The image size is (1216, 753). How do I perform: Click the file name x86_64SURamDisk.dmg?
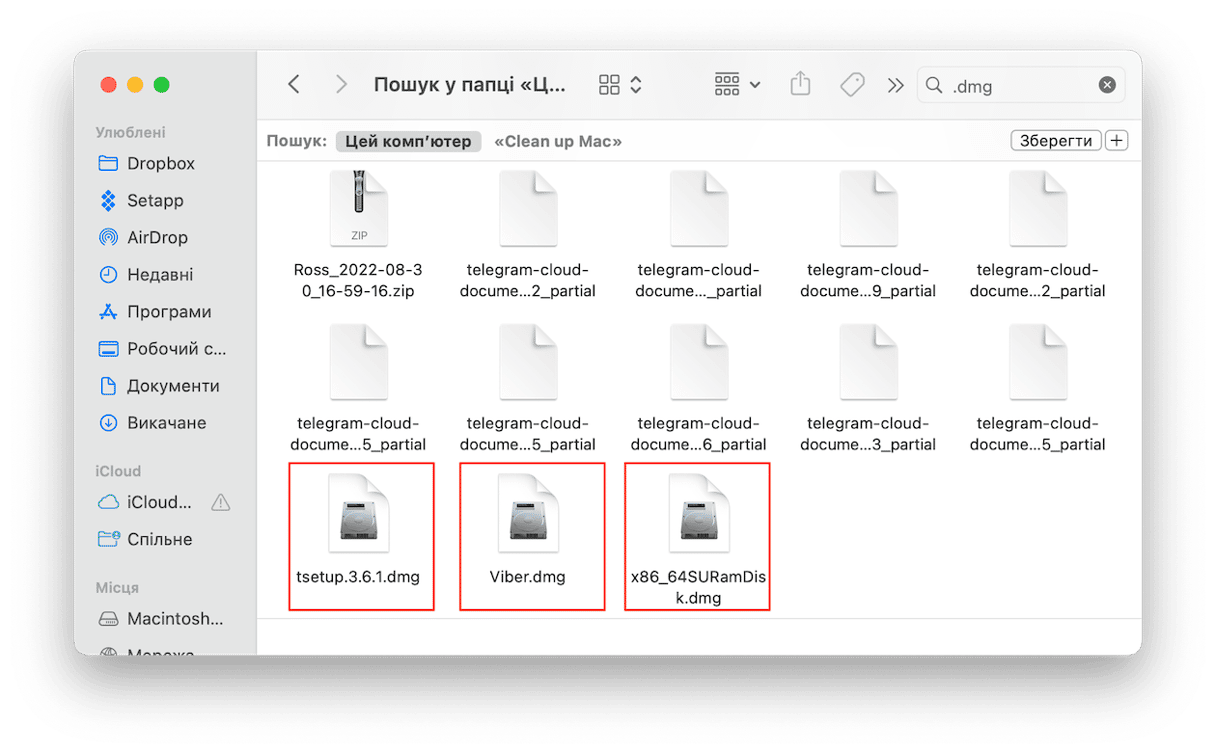click(x=698, y=587)
